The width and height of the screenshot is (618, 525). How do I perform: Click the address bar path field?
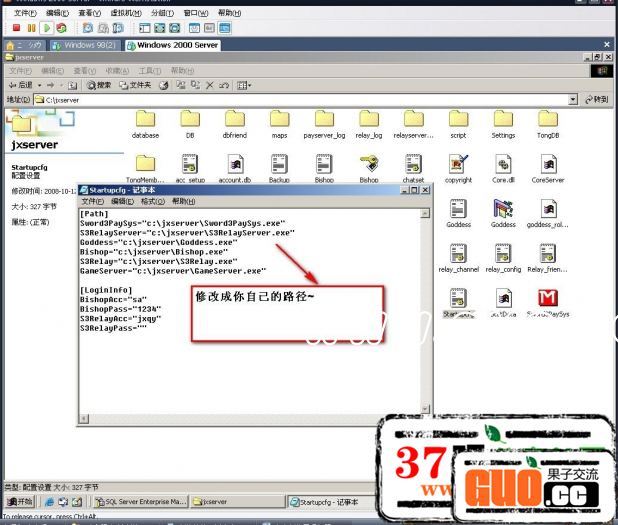coord(300,100)
